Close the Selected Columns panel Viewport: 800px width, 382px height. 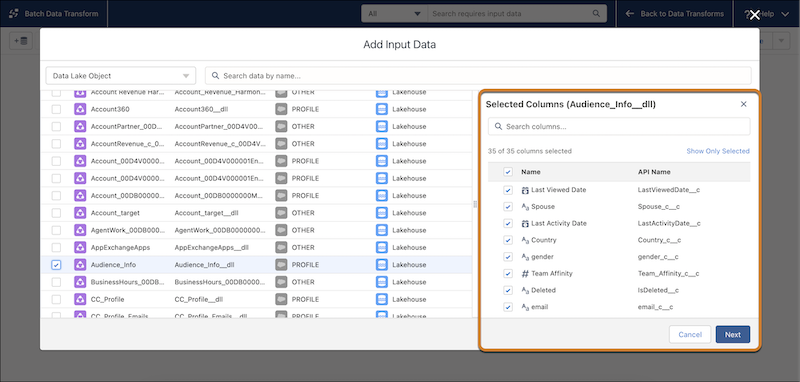pos(743,104)
